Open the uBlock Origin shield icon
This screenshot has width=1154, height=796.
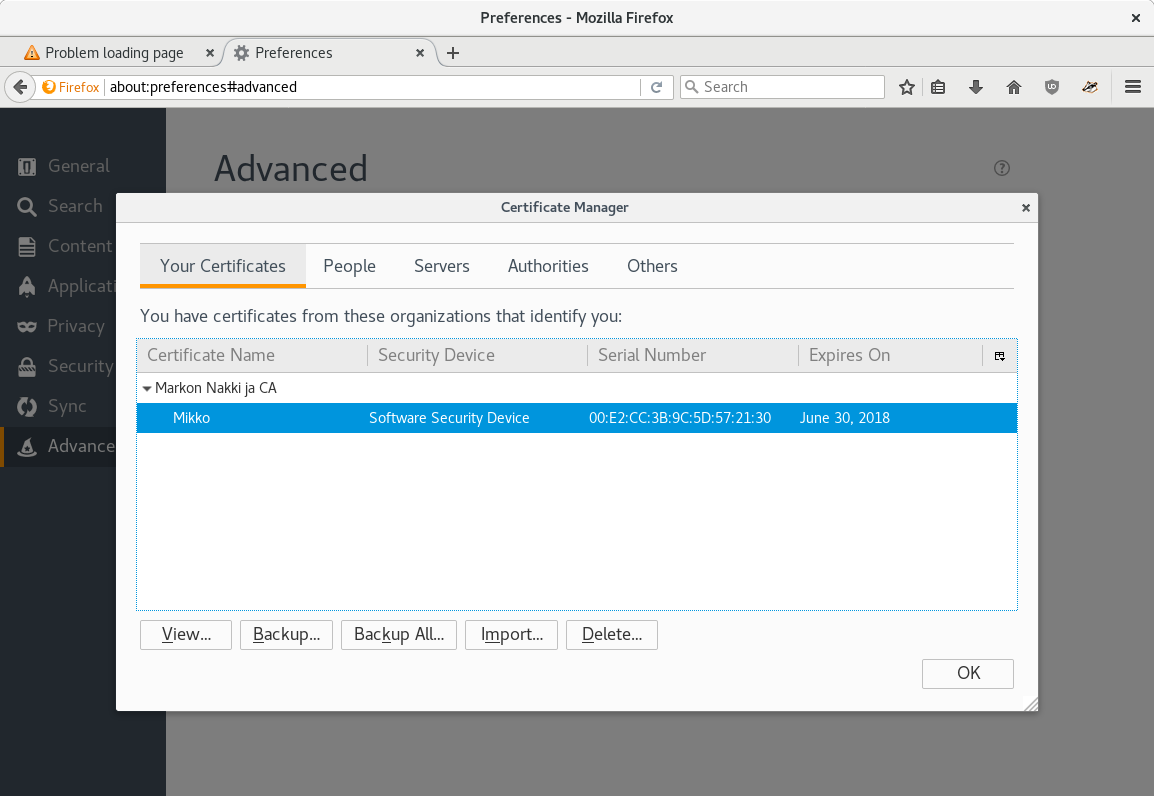[1052, 87]
